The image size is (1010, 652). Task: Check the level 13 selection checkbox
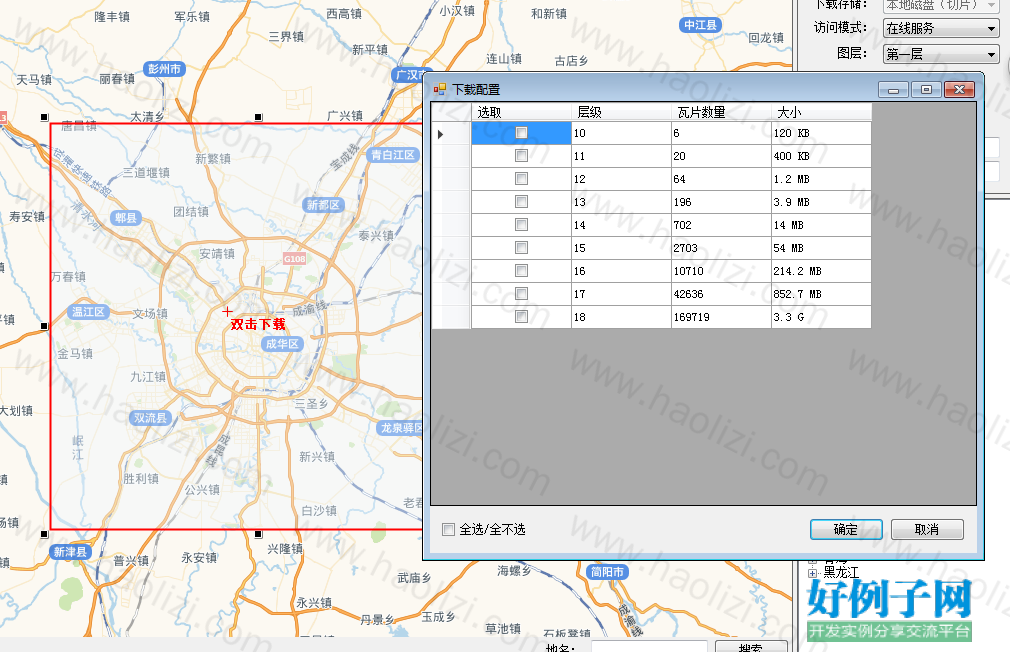521,202
